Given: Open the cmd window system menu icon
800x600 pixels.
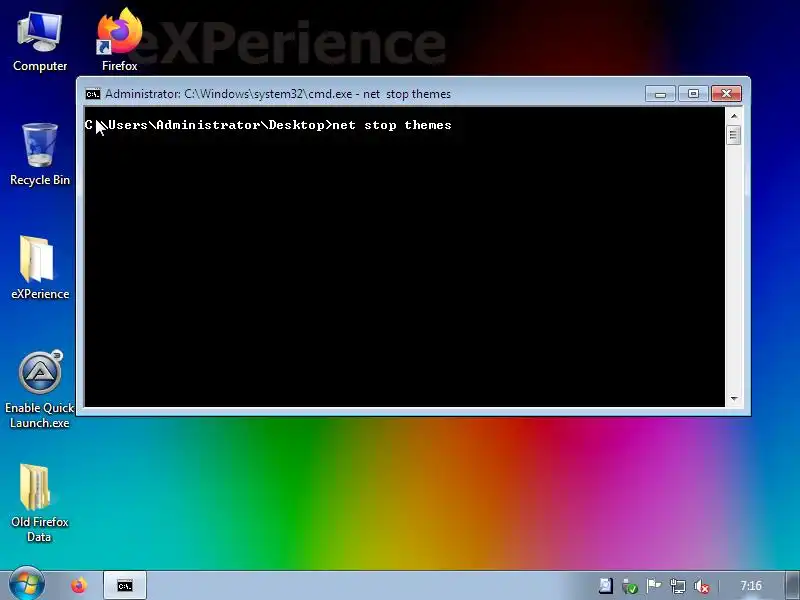Looking at the screenshot, I should coord(93,94).
